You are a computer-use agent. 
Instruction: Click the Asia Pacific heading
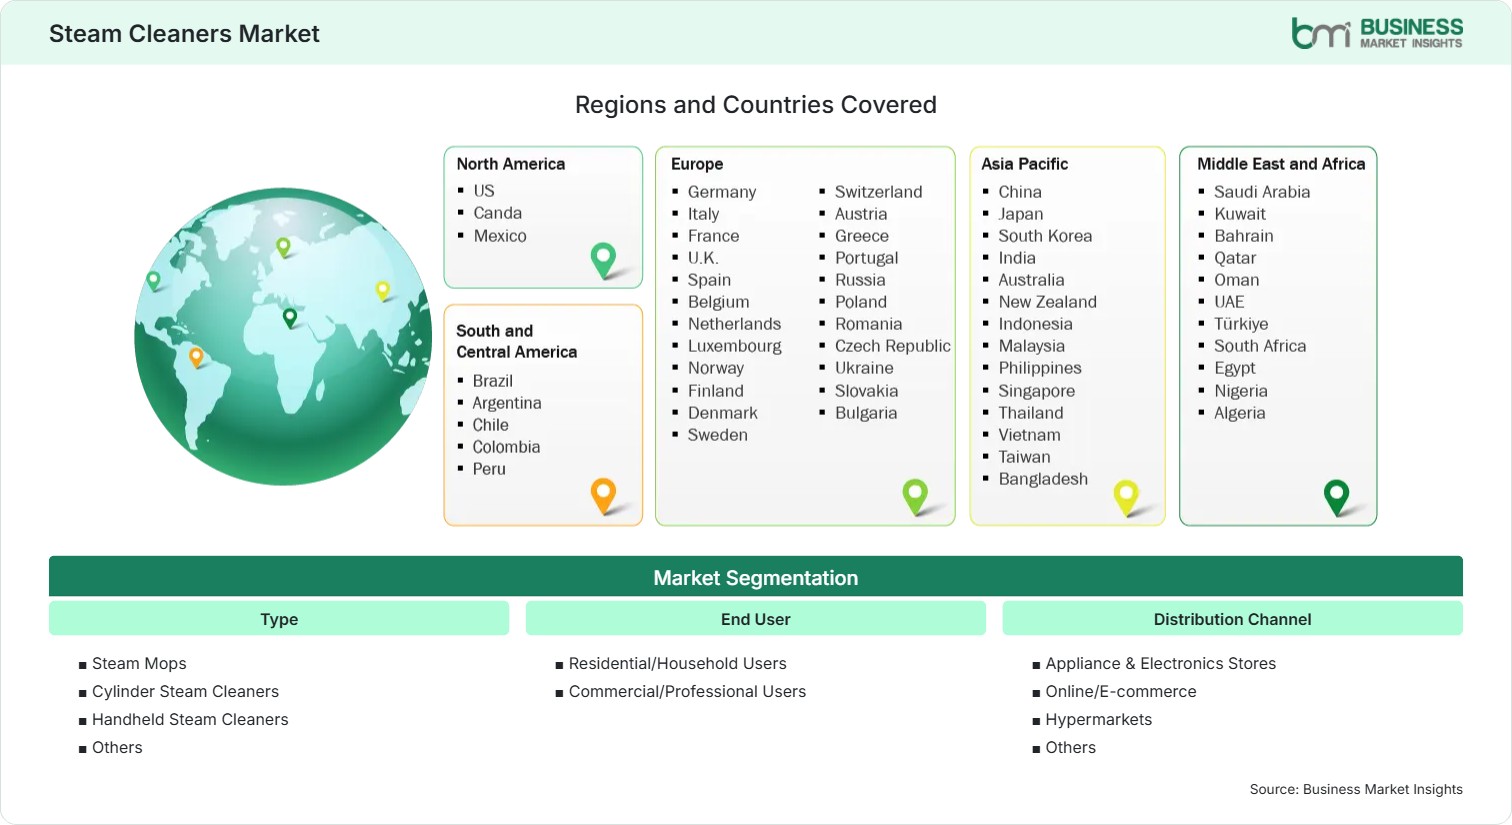tap(1024, 164)
